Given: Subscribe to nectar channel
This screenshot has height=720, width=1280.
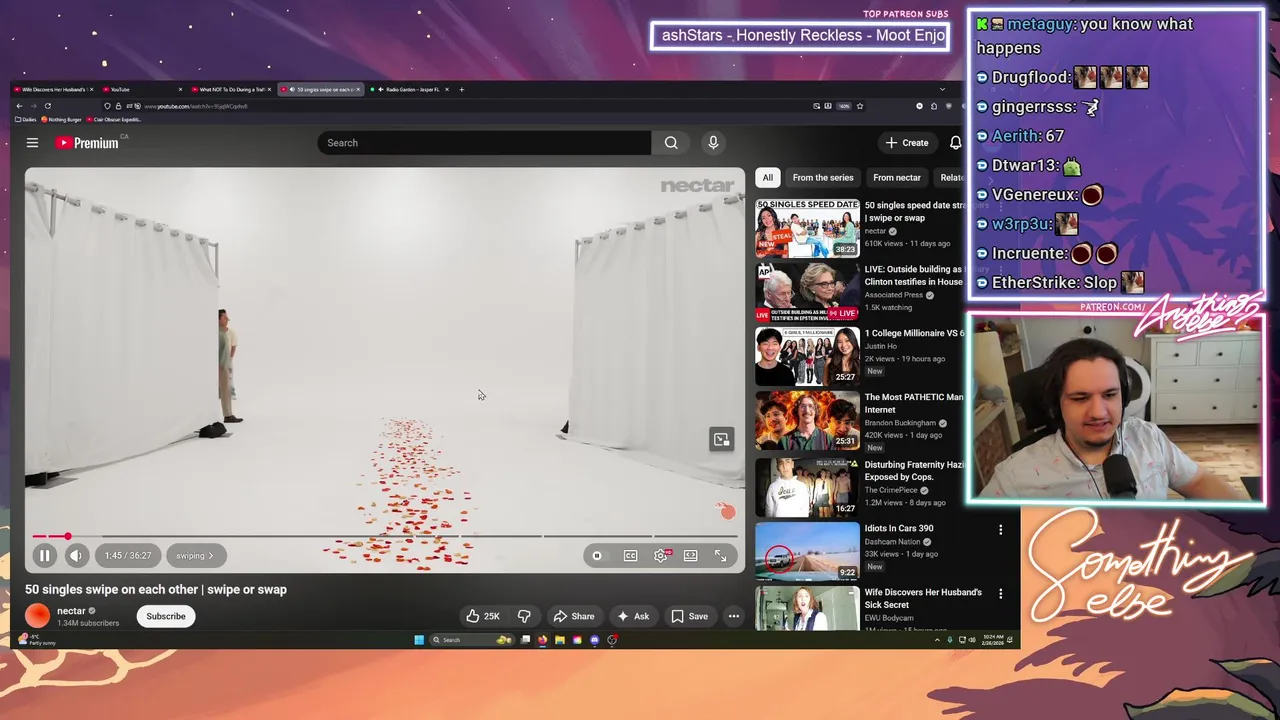Looking at the screenshot, I should tap(166, 616).
